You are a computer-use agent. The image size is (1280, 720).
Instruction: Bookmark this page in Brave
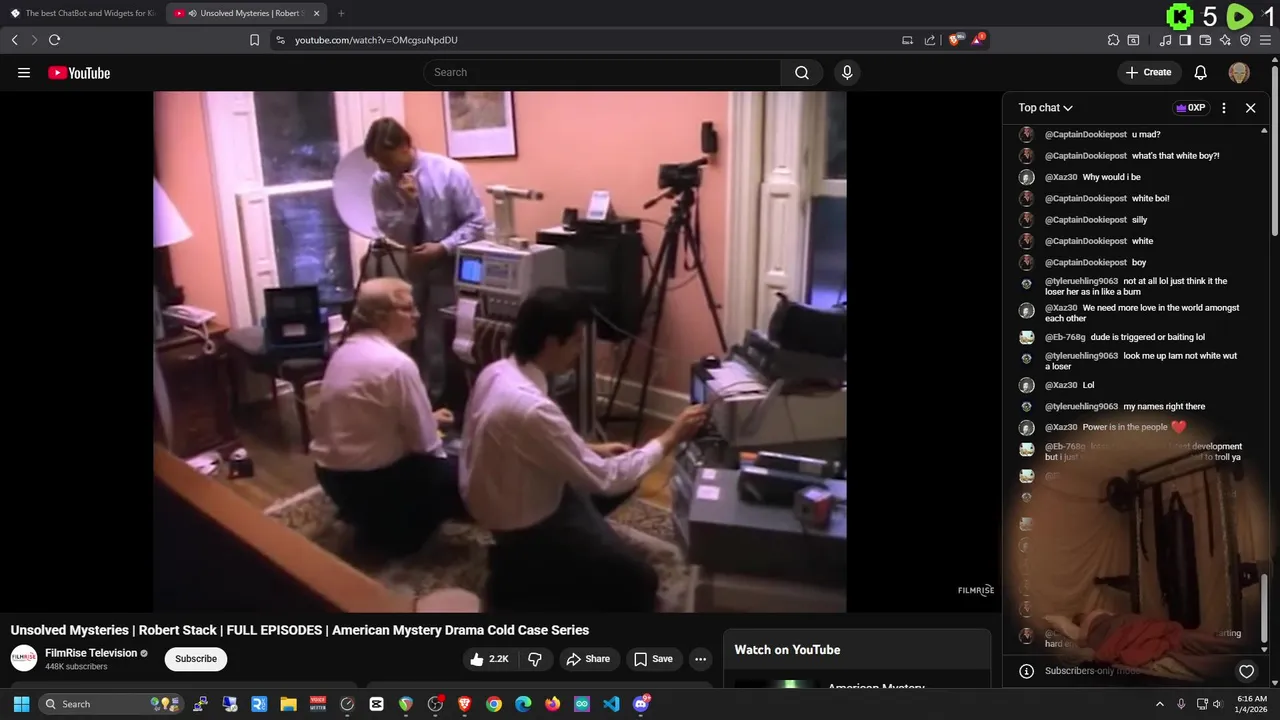254,40
